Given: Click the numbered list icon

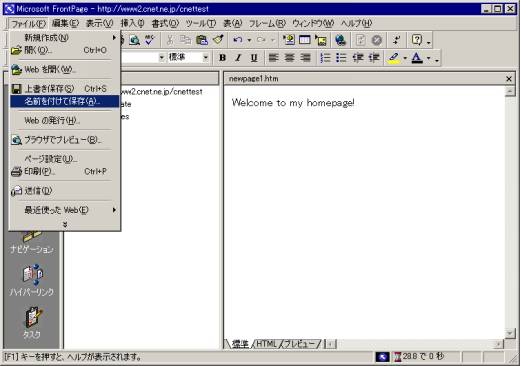Looking at the screenshot, I should click(x=325, y=58).
